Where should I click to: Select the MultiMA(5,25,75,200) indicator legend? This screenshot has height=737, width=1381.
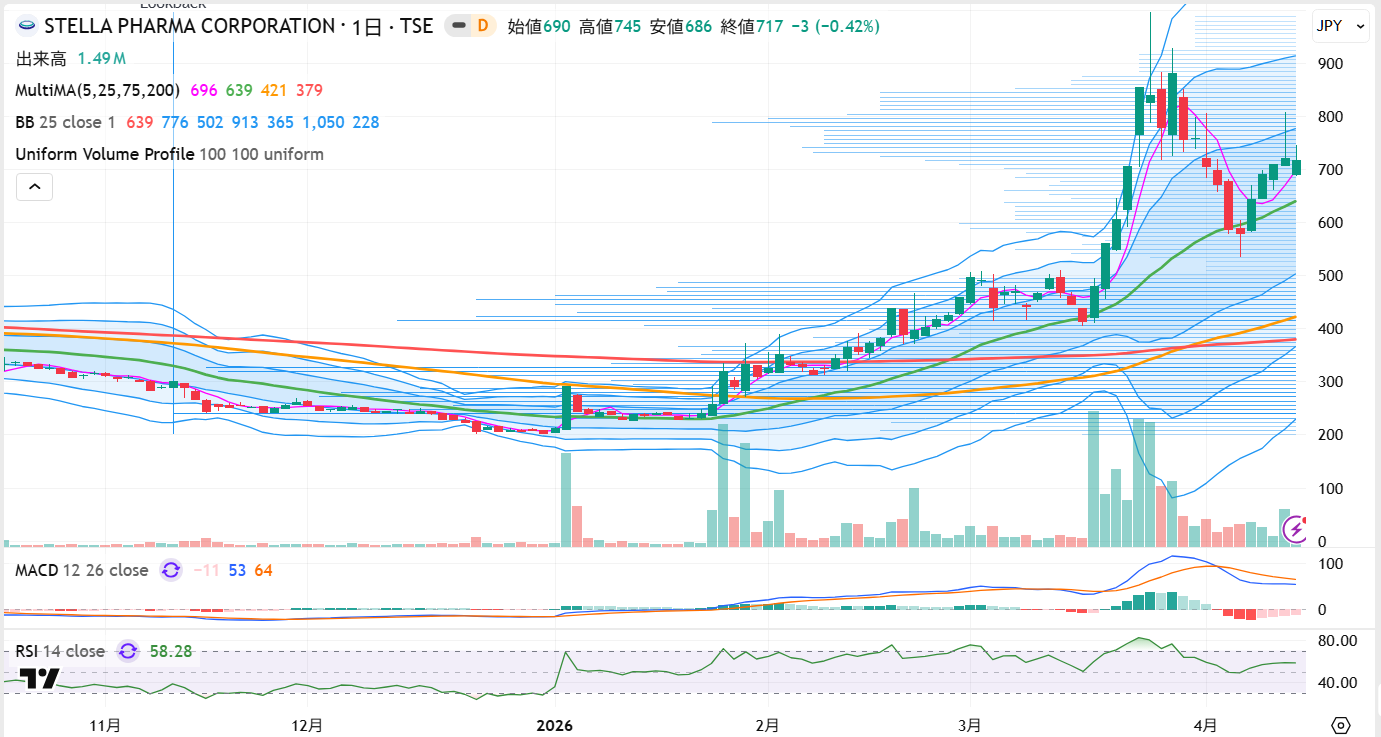coord(98,90)
